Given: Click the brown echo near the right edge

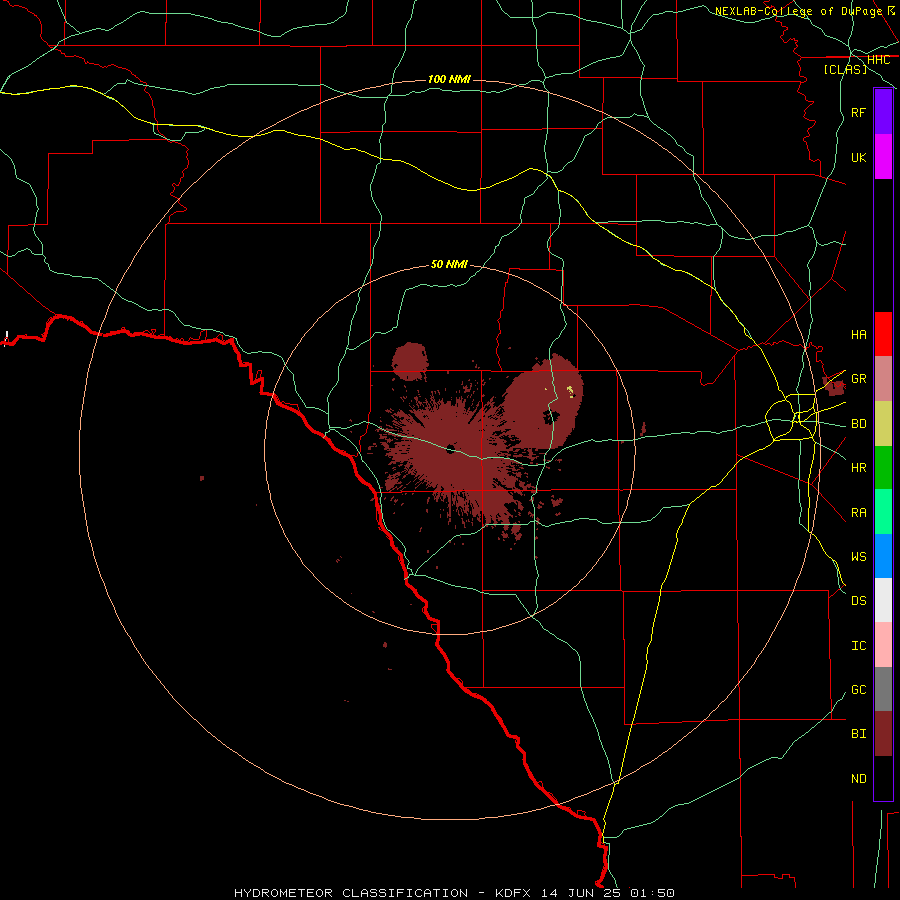Looking at the screenshot, I should [834, 385].
